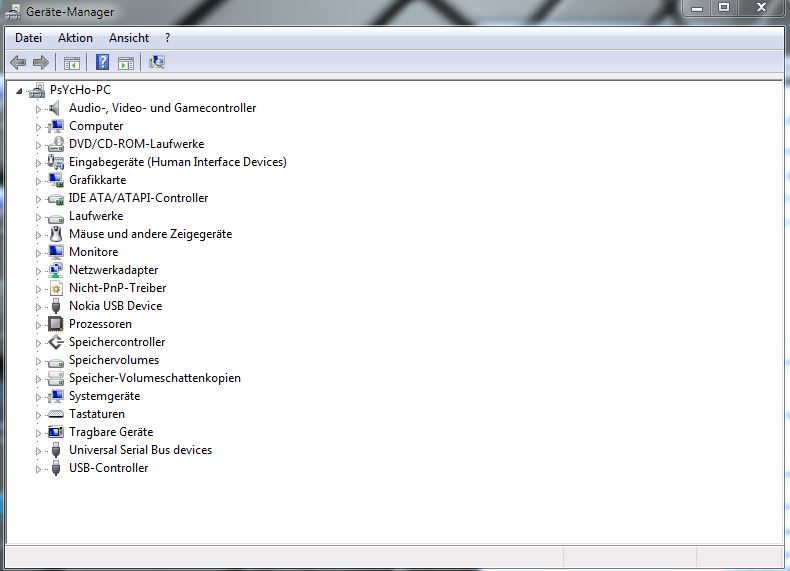Show or hide the action pane icon
This screenshot has height=571, width=790.
tap(126, 63)
